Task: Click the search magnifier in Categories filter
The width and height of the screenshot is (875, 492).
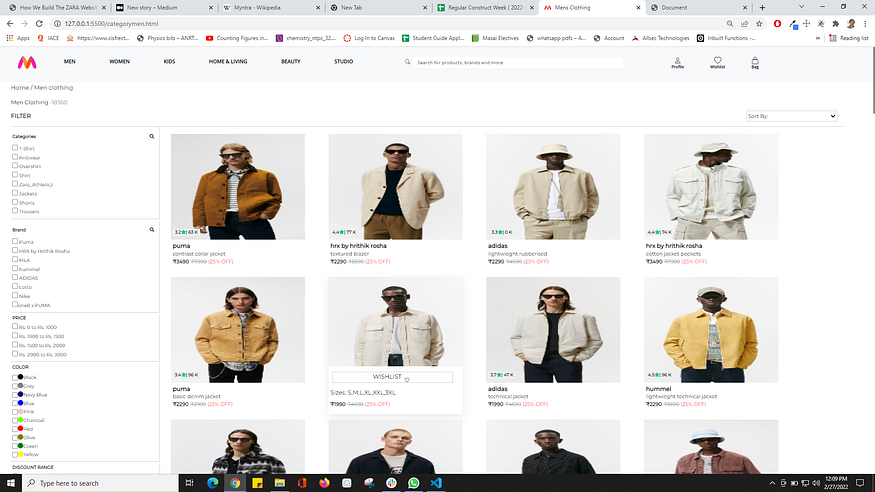Action: pyautogui.click(x=152, y=136)
